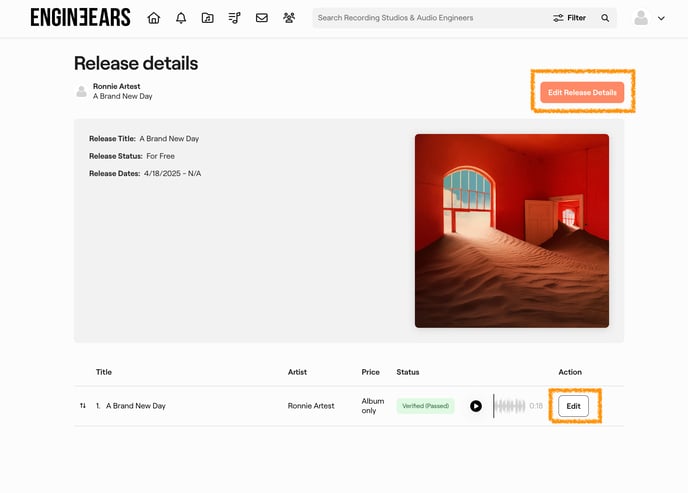
Task: Open messages envelope icon
Action: [x=262, y=18]
